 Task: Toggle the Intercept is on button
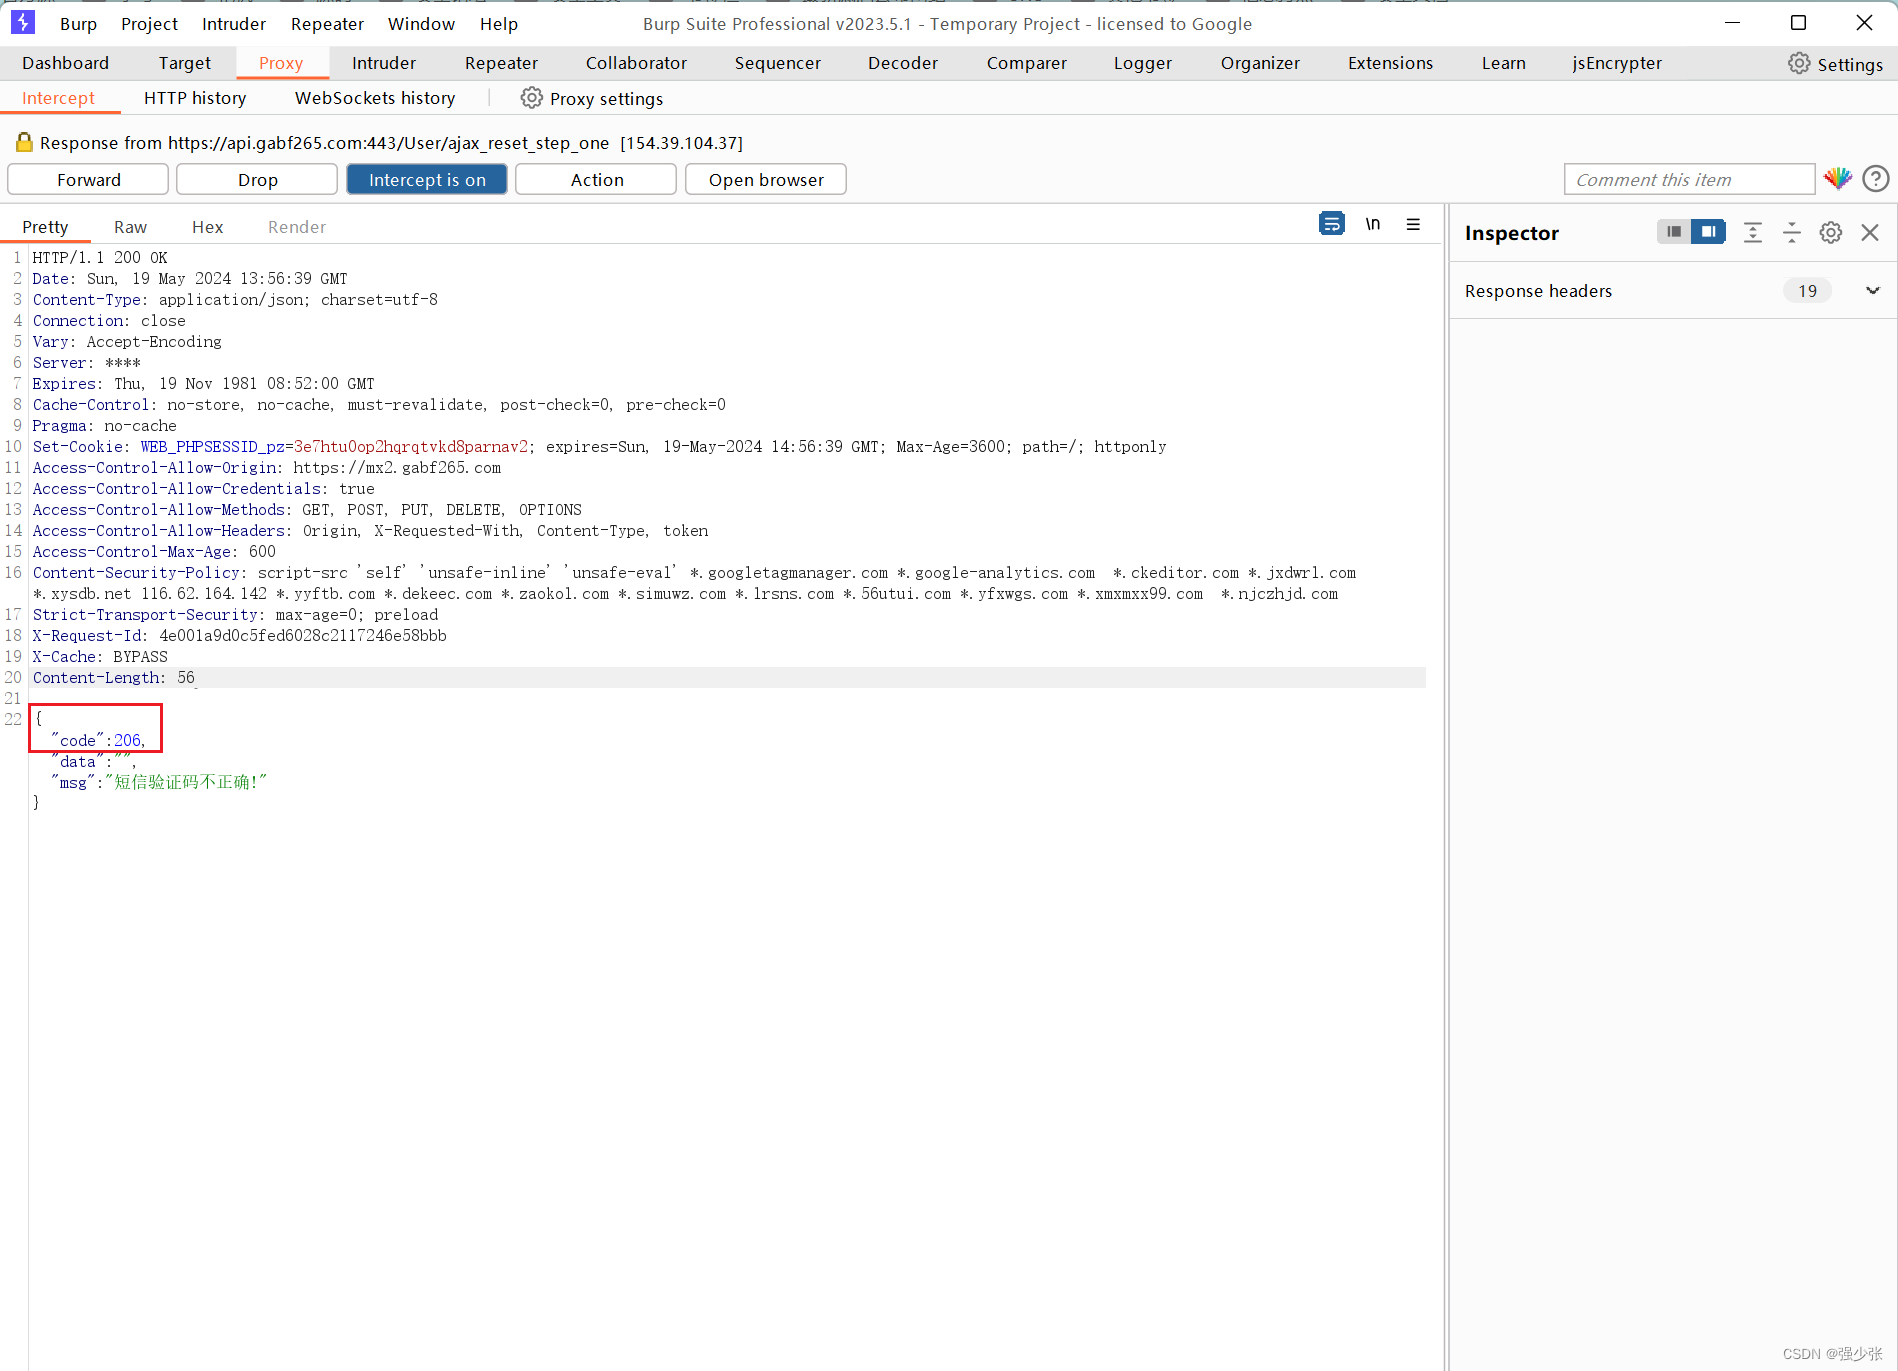coord(427,180)
